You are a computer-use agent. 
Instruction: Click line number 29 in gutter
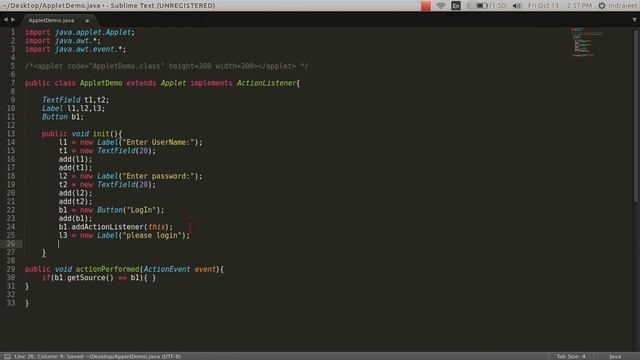[11, 269]
